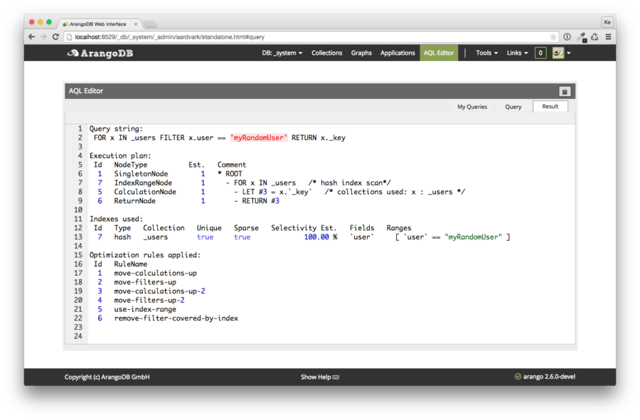Navigate to Graphs section
Viewport: 640px width, 420px height.
tap(361, 52)
